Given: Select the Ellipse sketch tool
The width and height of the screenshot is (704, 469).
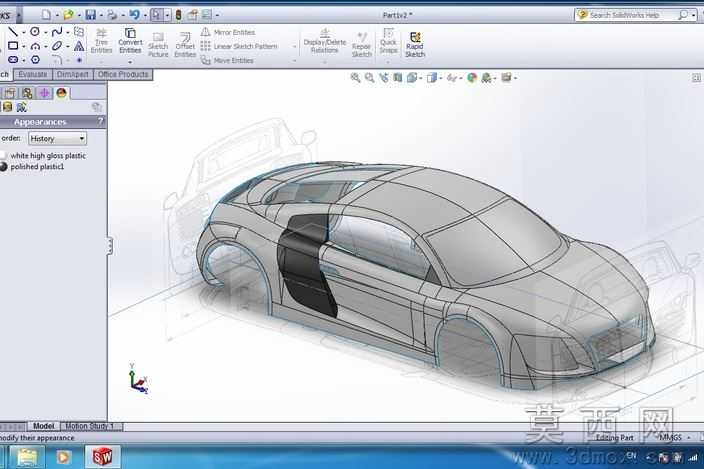Looking at the screenshot, I should [x=57, y=46].
